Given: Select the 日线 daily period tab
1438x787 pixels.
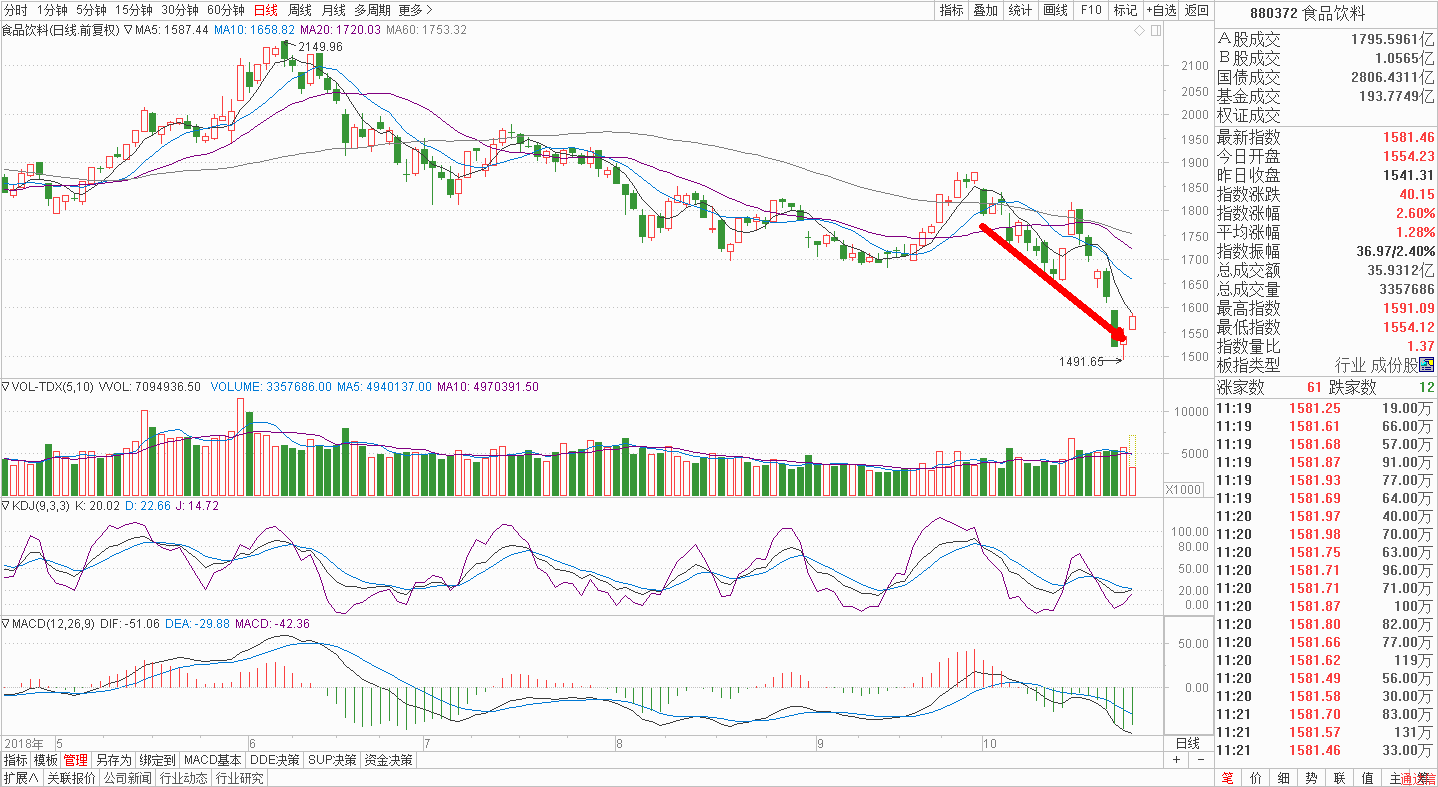Looking at the screenshot, I should click(266, 10).
